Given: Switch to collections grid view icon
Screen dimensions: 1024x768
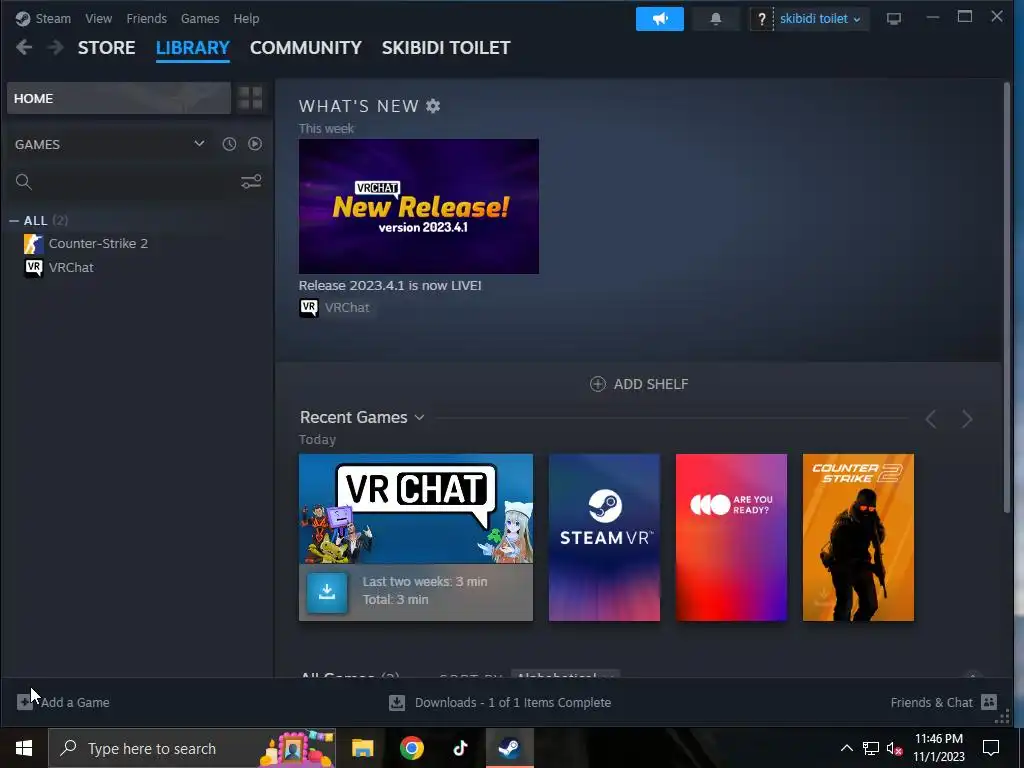Looking at the screenshot, I should [250, 98].
